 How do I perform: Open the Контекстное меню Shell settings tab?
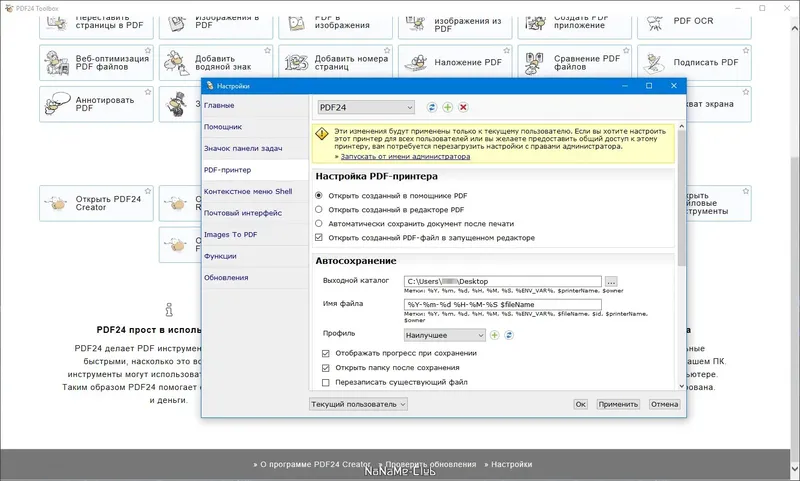[255, 191]
